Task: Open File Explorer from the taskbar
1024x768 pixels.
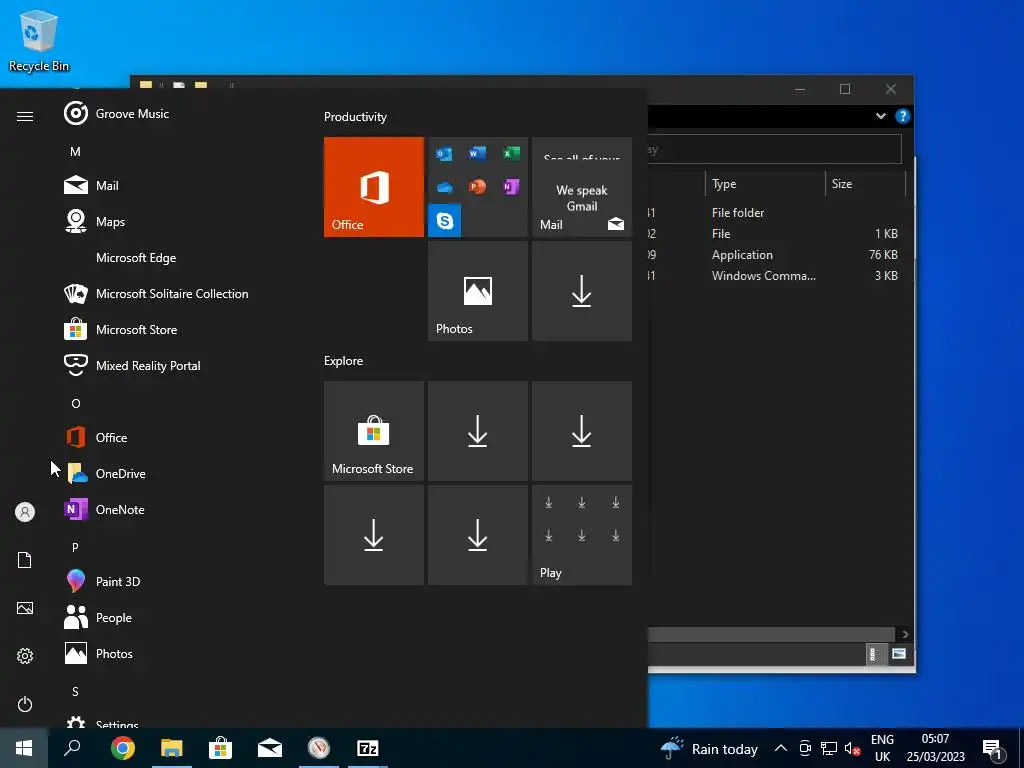Action: click(172, 748)
